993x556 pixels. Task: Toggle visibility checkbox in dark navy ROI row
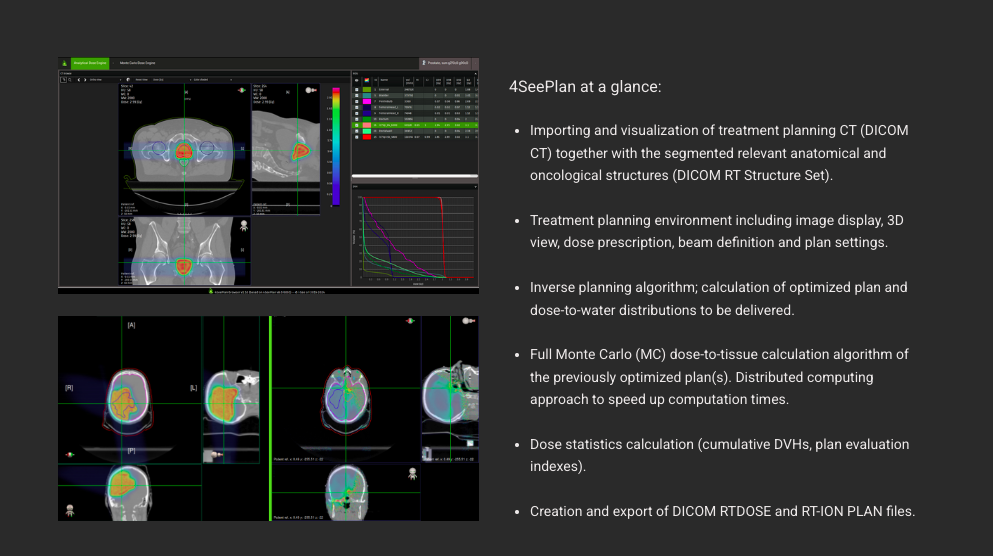[357, 108]
